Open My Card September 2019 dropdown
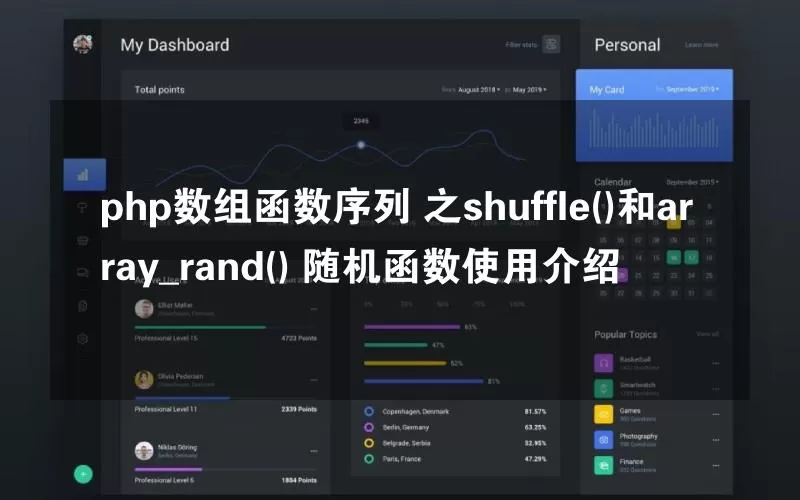The height and width of the screenshot is (500, 800). [x=692, y=89]
